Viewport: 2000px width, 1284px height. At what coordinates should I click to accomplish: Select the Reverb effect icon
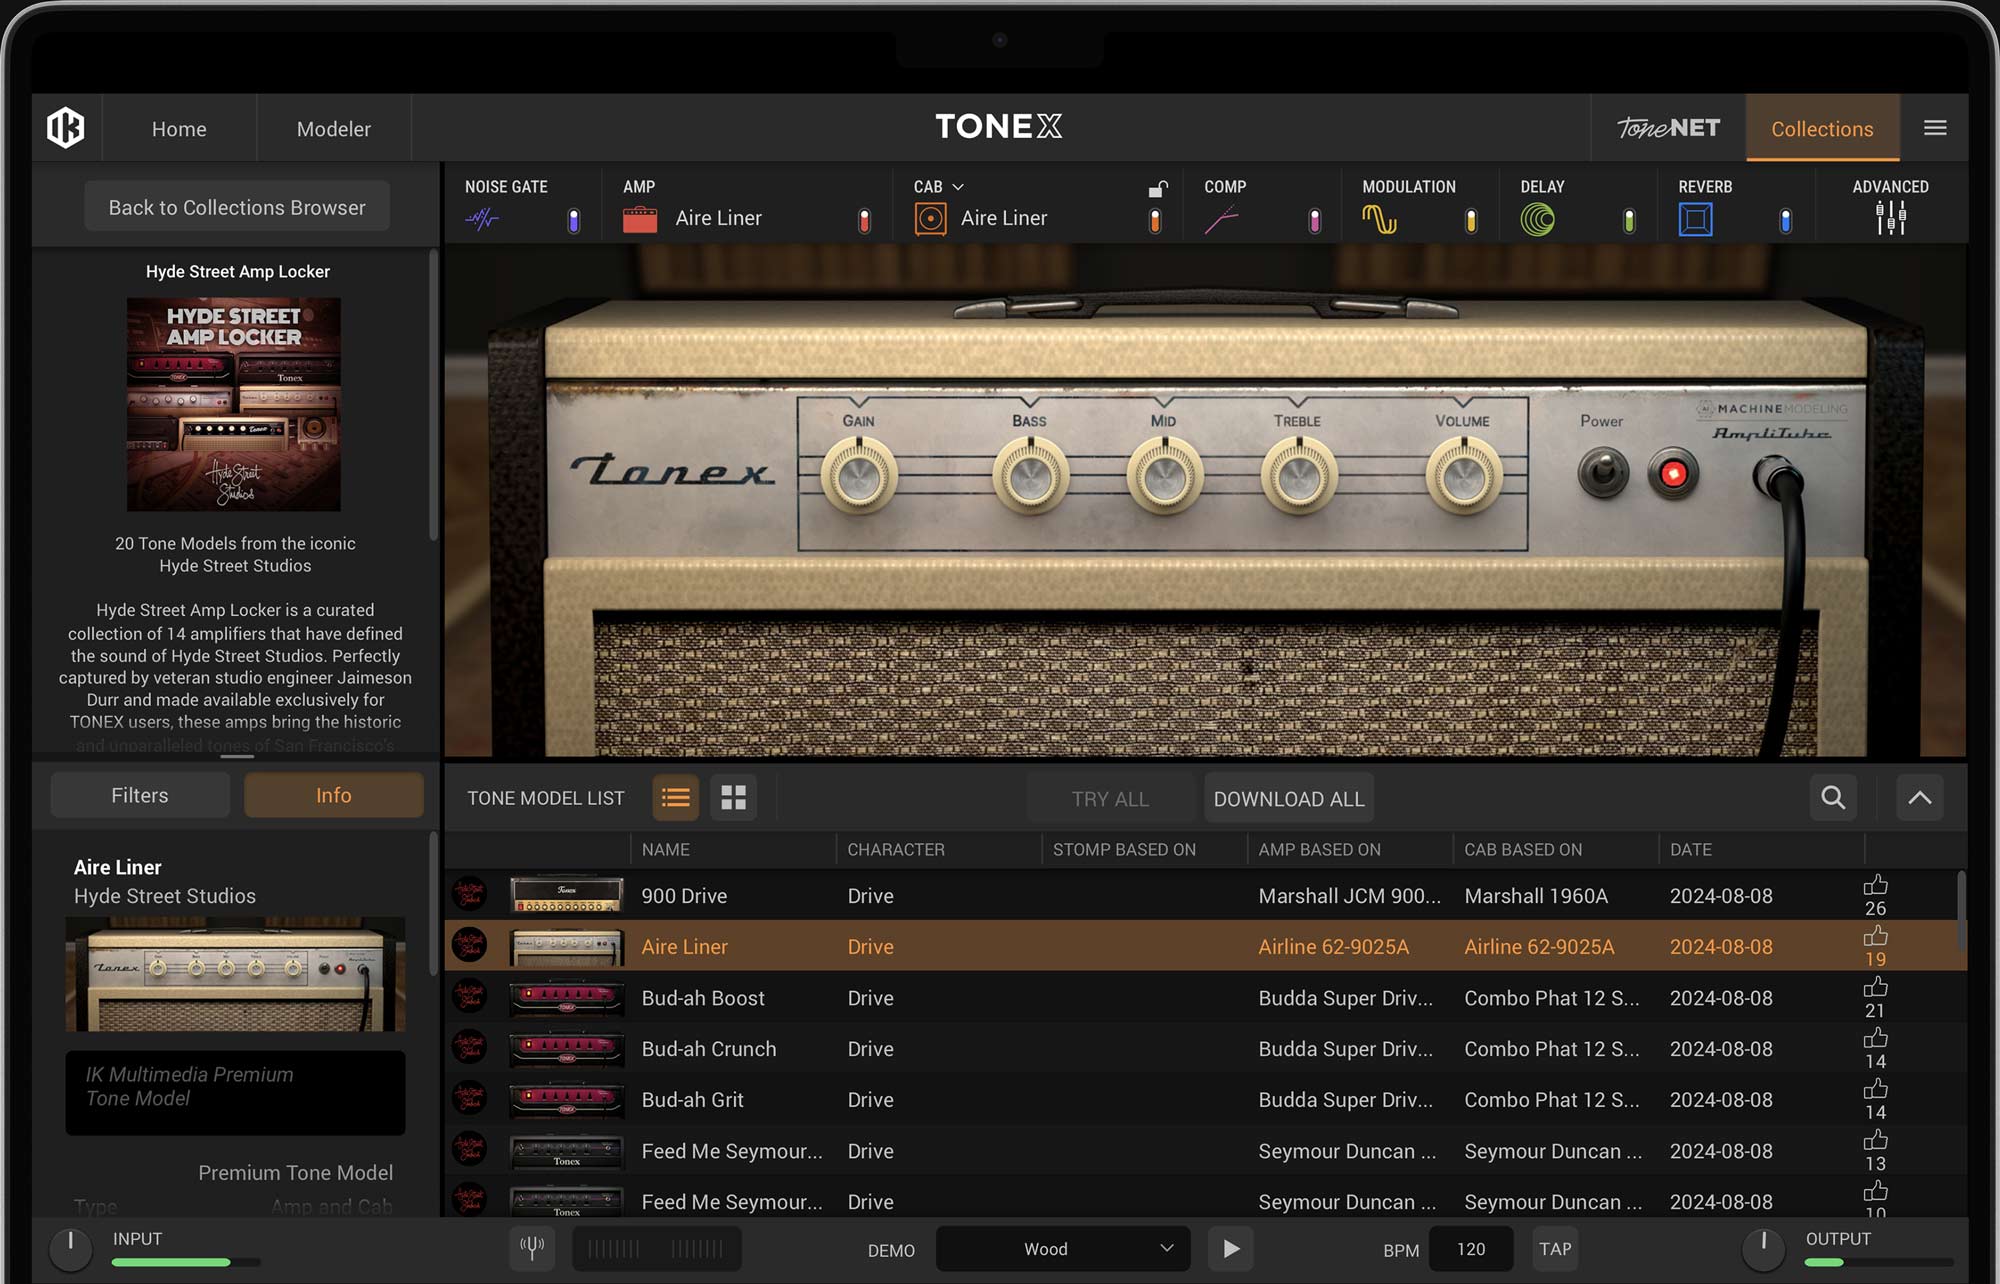coord(1697,217)
